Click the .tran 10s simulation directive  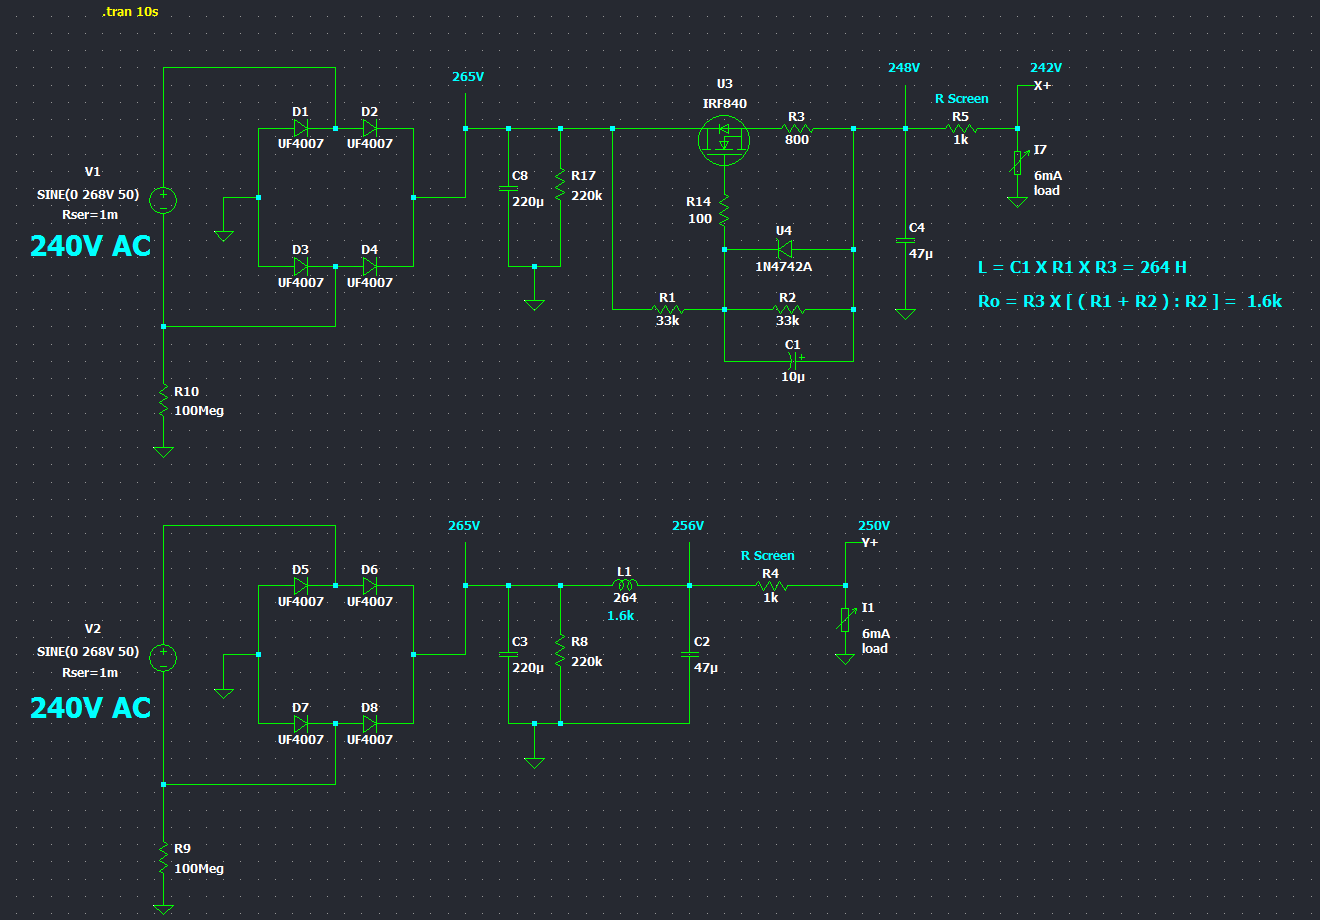[x=131, y=12]
